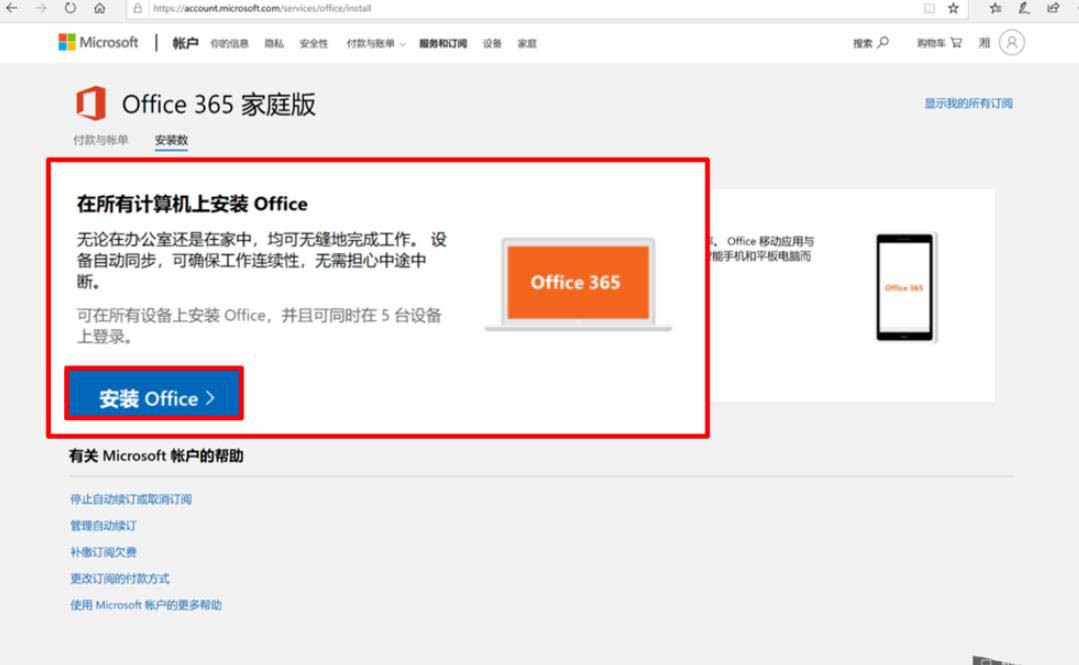Open 补缴订阅欠费 help link

(x=103, y=552)
